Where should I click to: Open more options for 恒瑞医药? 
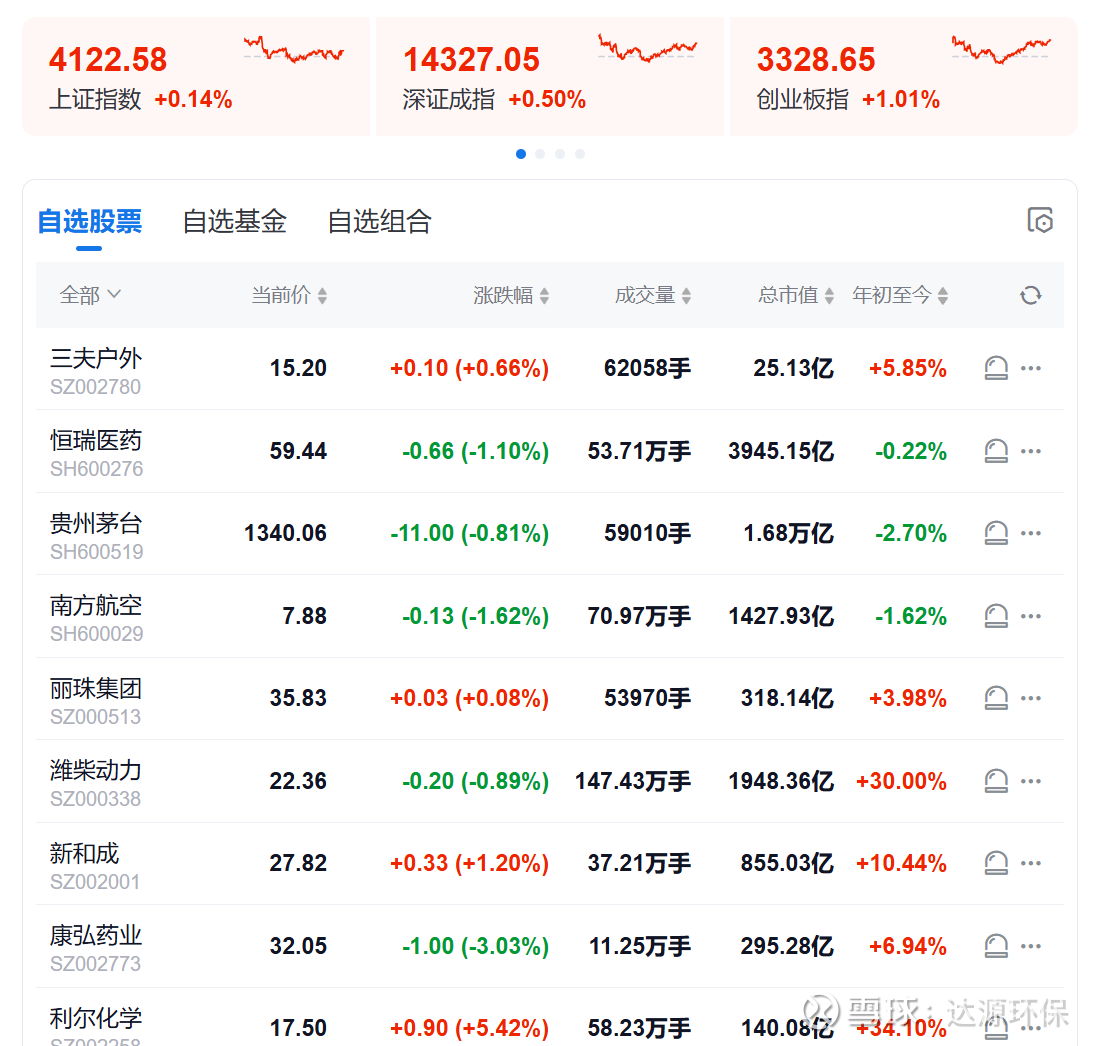click(x=1031, y=451)
